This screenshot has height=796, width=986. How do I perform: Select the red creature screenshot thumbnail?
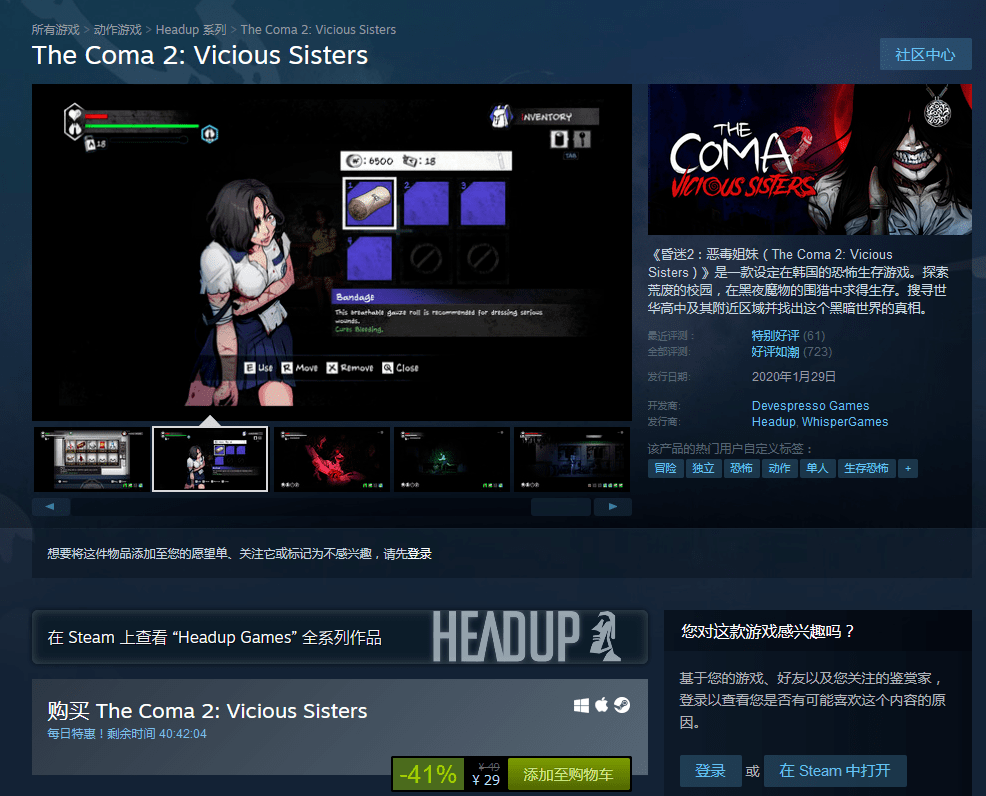coord(331,459)
